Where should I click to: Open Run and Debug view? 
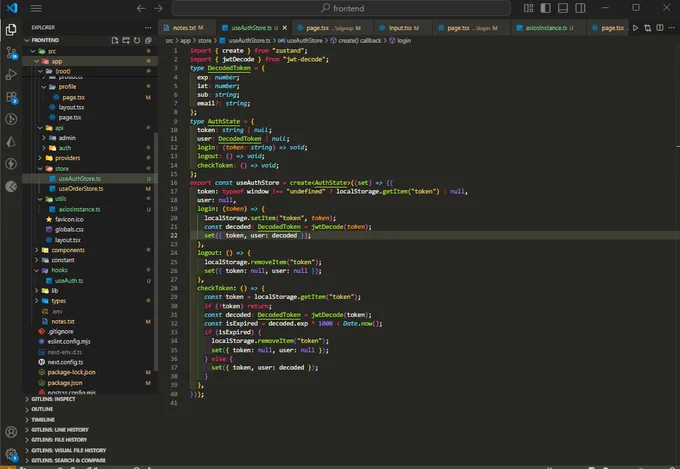pyautogui.click(x=11, y=75)
